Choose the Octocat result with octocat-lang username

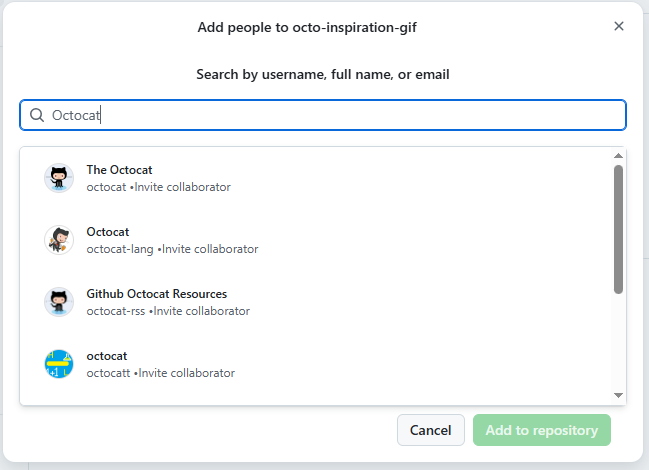pyautogui.click(x=108, y=232)
